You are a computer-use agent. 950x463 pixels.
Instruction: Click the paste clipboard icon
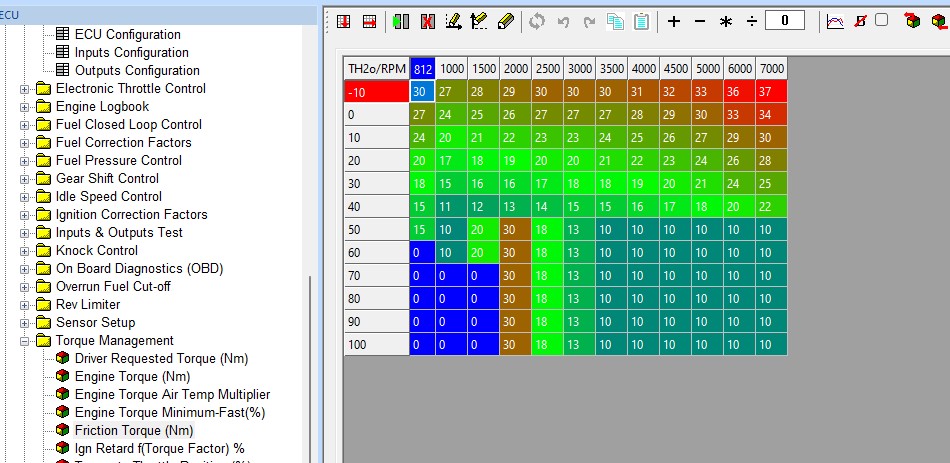(641, 21)
